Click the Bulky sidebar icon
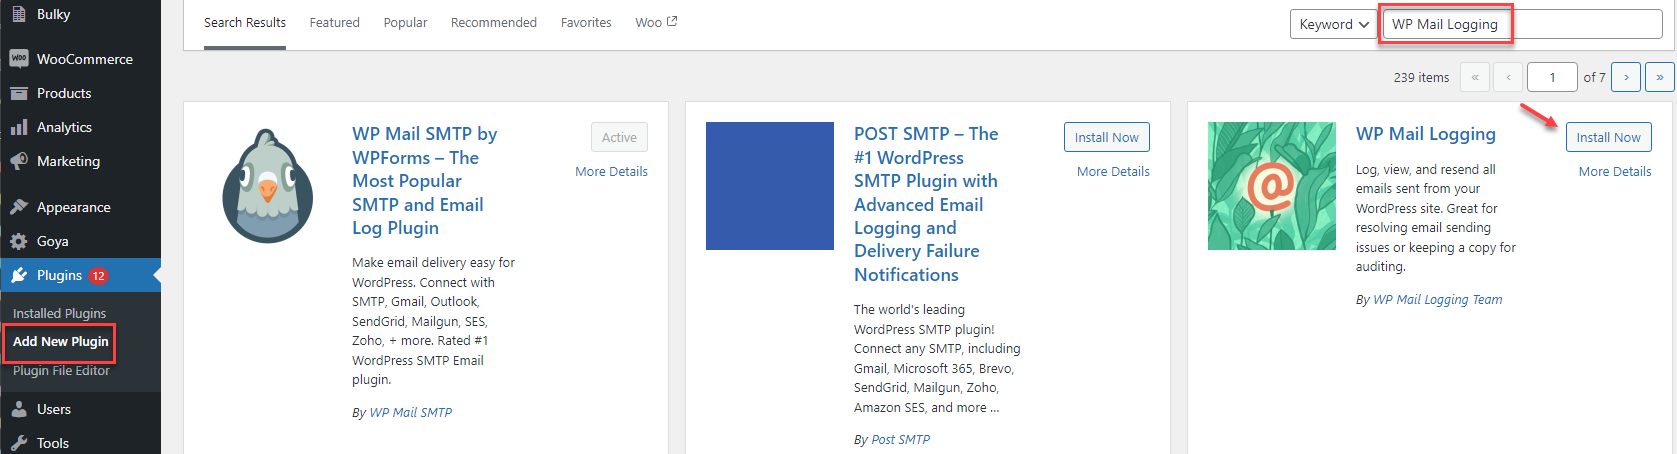 click(x=19, y=14)
